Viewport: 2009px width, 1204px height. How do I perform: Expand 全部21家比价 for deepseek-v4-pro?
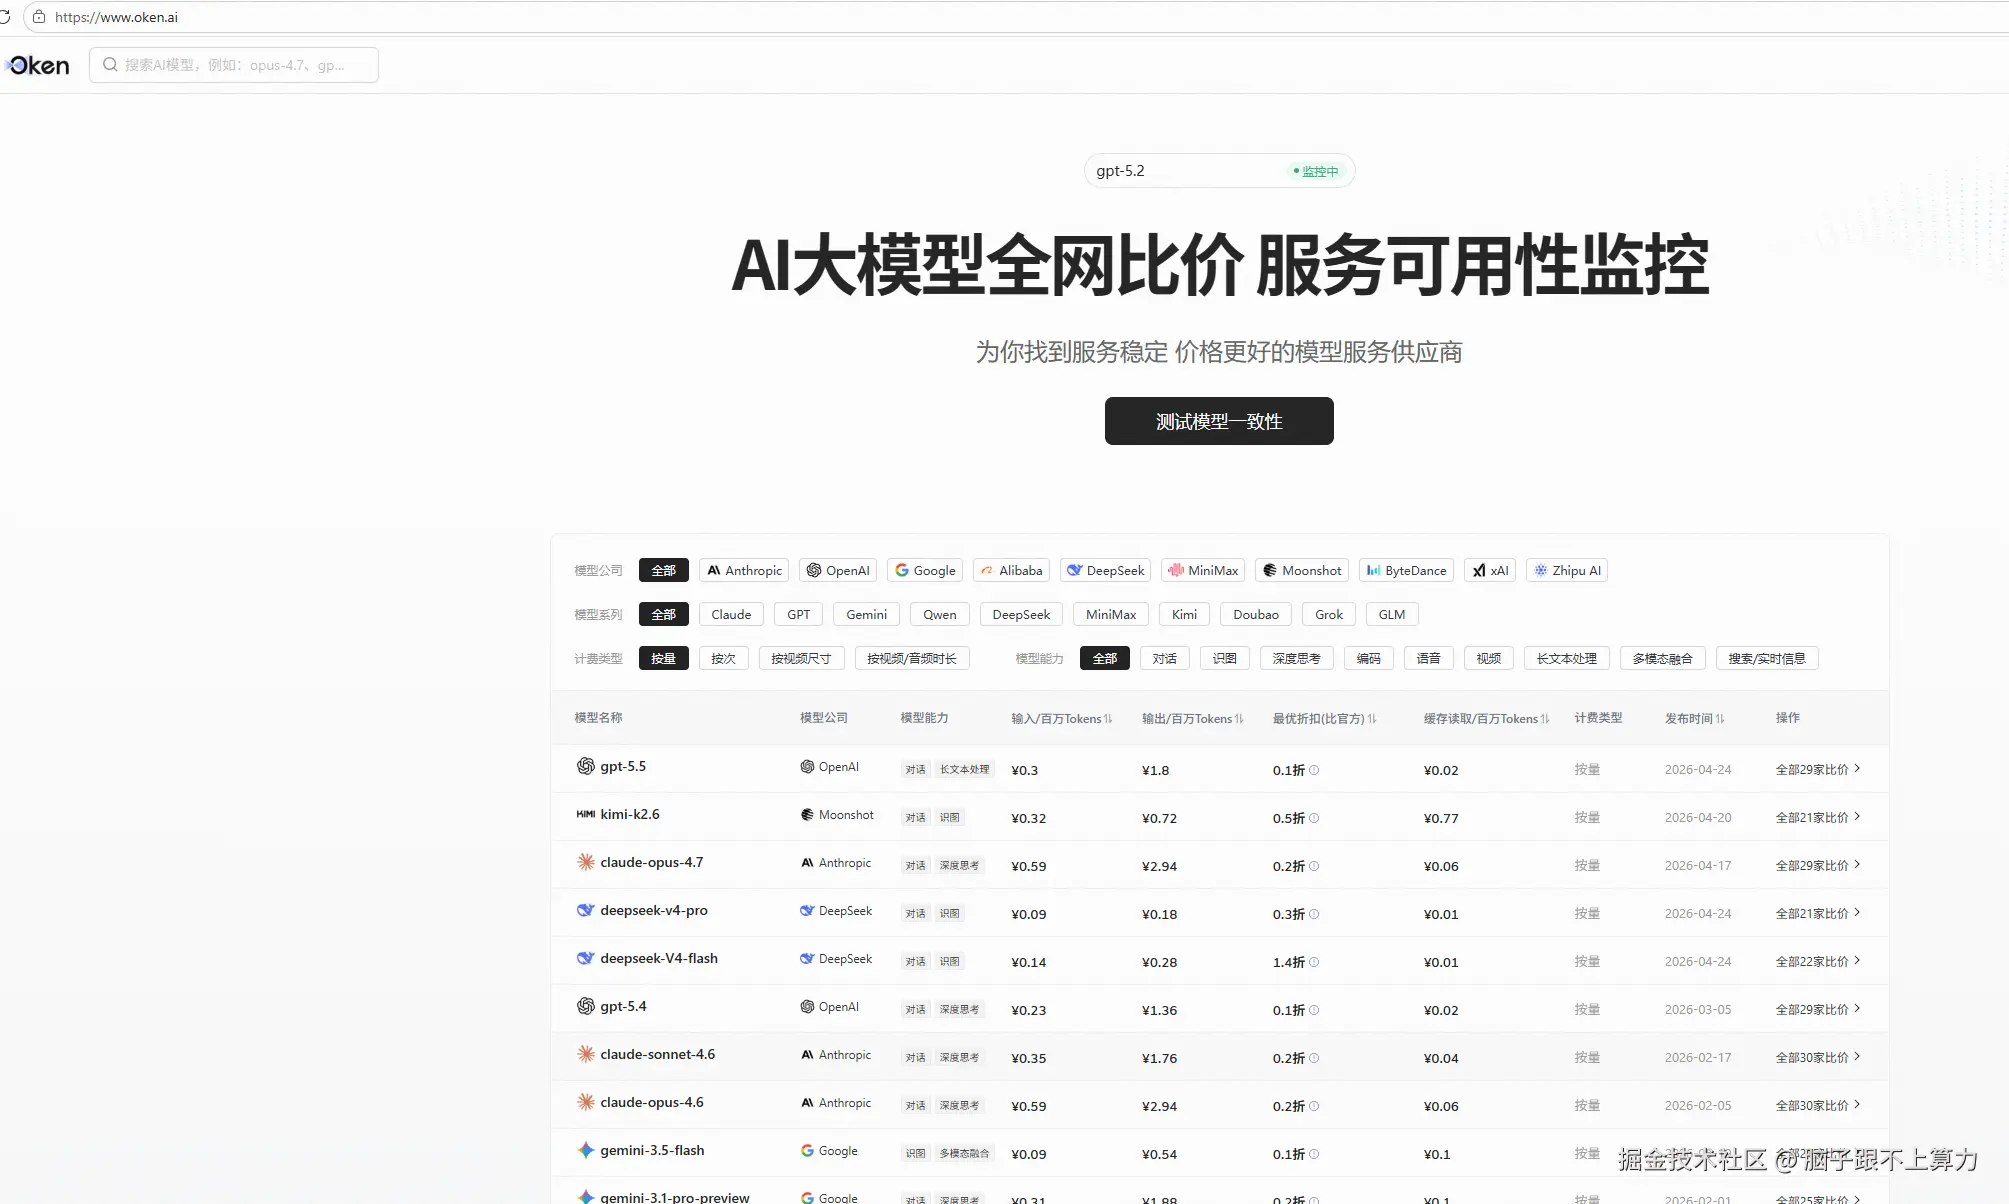[x=1818, y=913]
